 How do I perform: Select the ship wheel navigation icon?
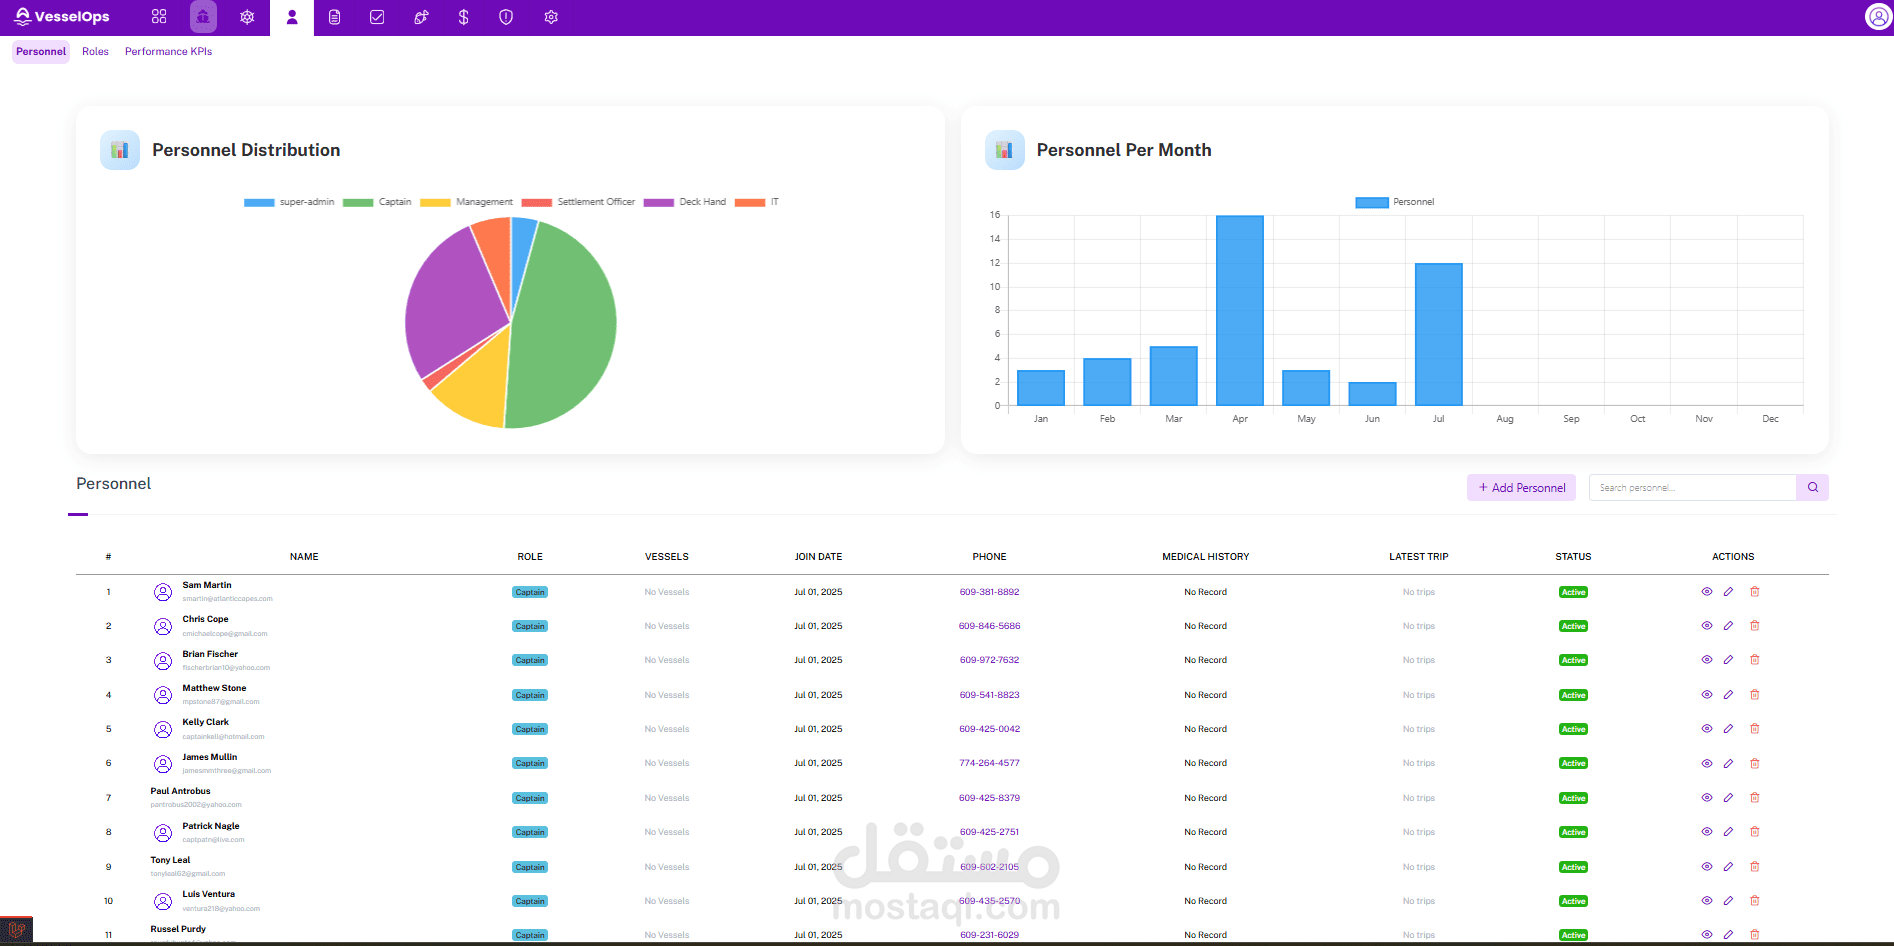coord(247,17)
